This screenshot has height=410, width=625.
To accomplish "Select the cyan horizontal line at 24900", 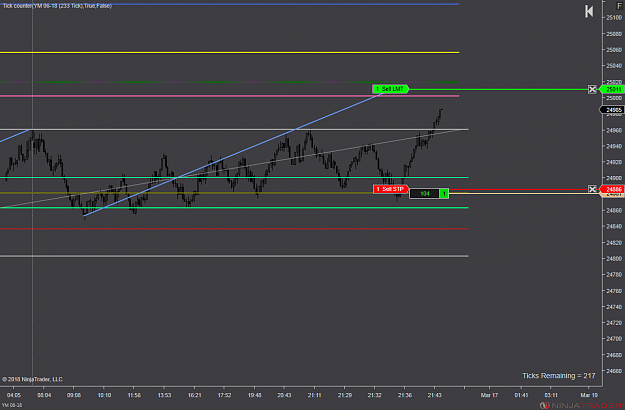I will pos(234,178).
